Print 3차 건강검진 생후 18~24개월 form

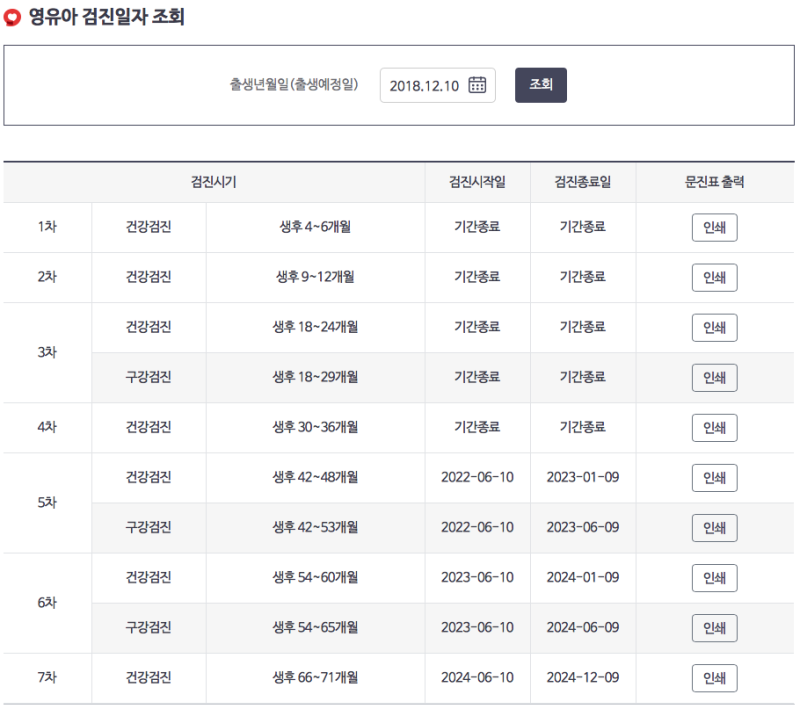tap(714, 327)
